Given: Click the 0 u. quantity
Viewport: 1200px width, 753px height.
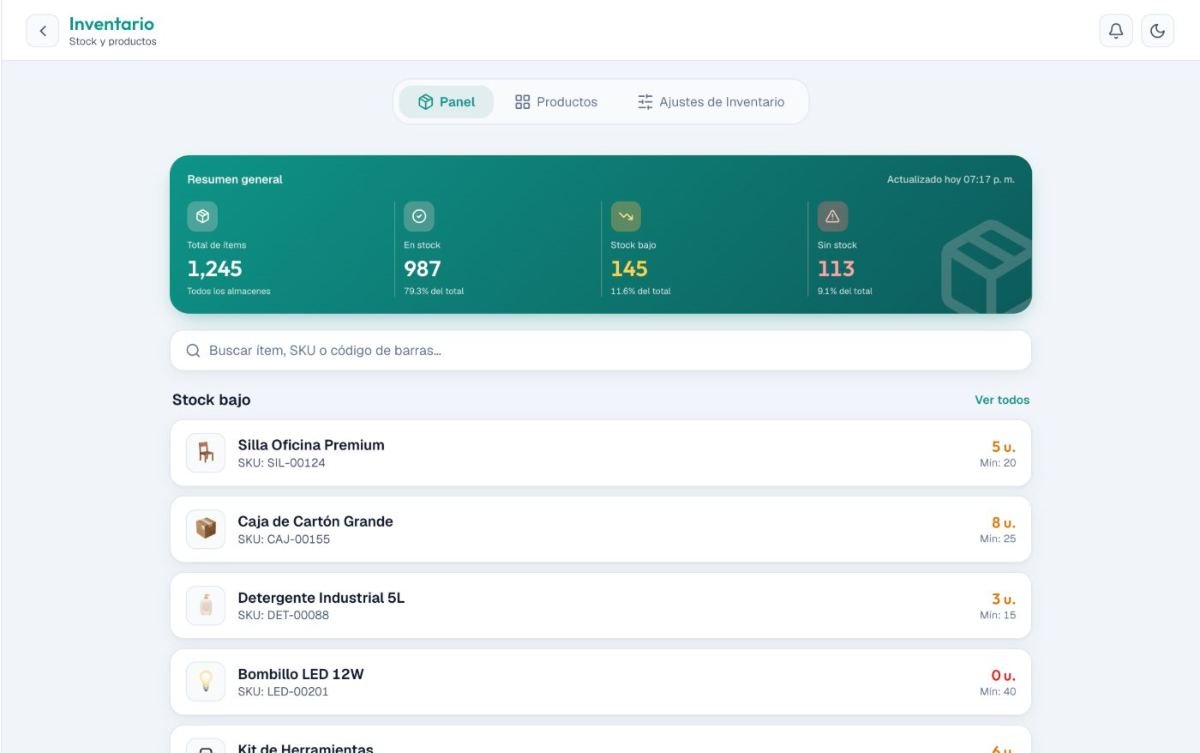Looking at the screenshot, I should coord(1003,675).
